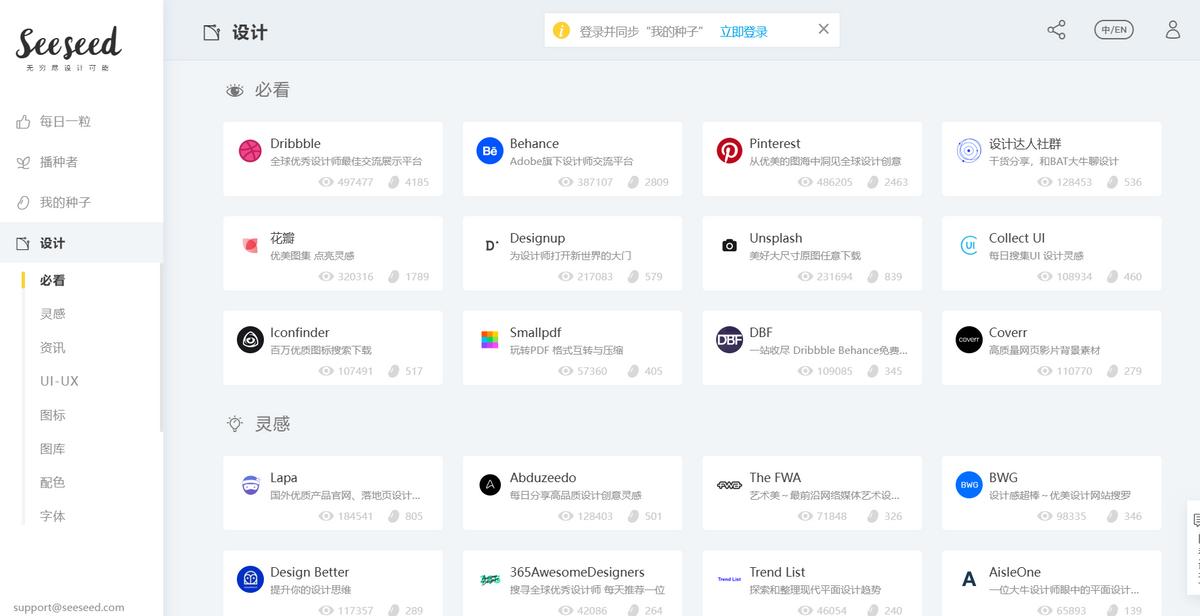Select 资讯 subcategory
The height and width of the screenshot is (616, 1200).
click(x=52, y=348)
